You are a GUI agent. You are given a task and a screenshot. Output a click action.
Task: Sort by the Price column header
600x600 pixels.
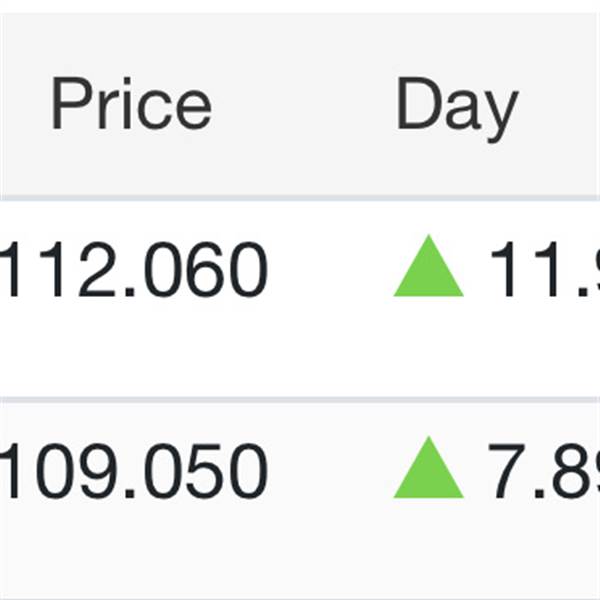pos(131,104)
